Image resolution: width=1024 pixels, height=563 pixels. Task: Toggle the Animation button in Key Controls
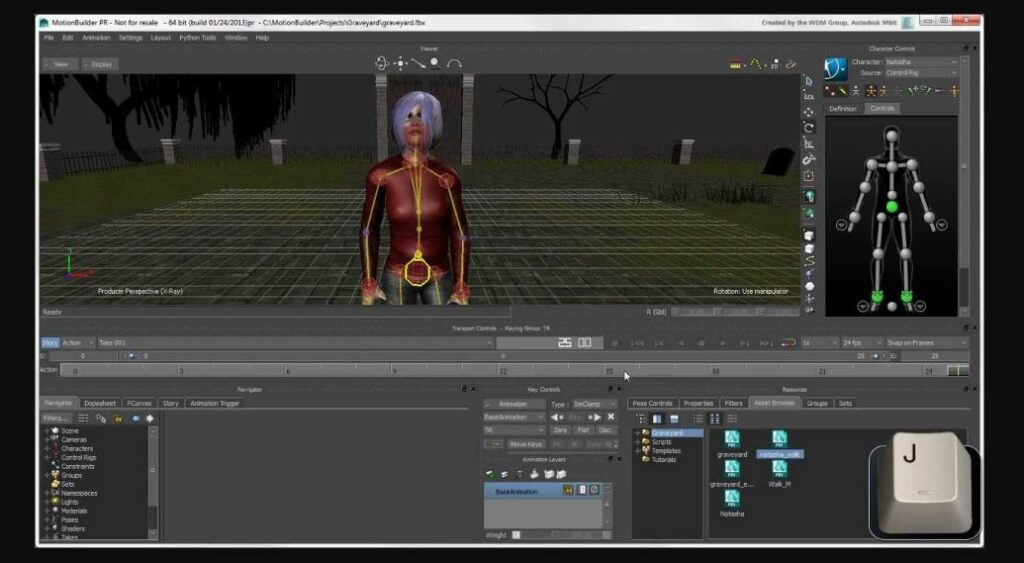pyautogui.click(x=513, y=404)
